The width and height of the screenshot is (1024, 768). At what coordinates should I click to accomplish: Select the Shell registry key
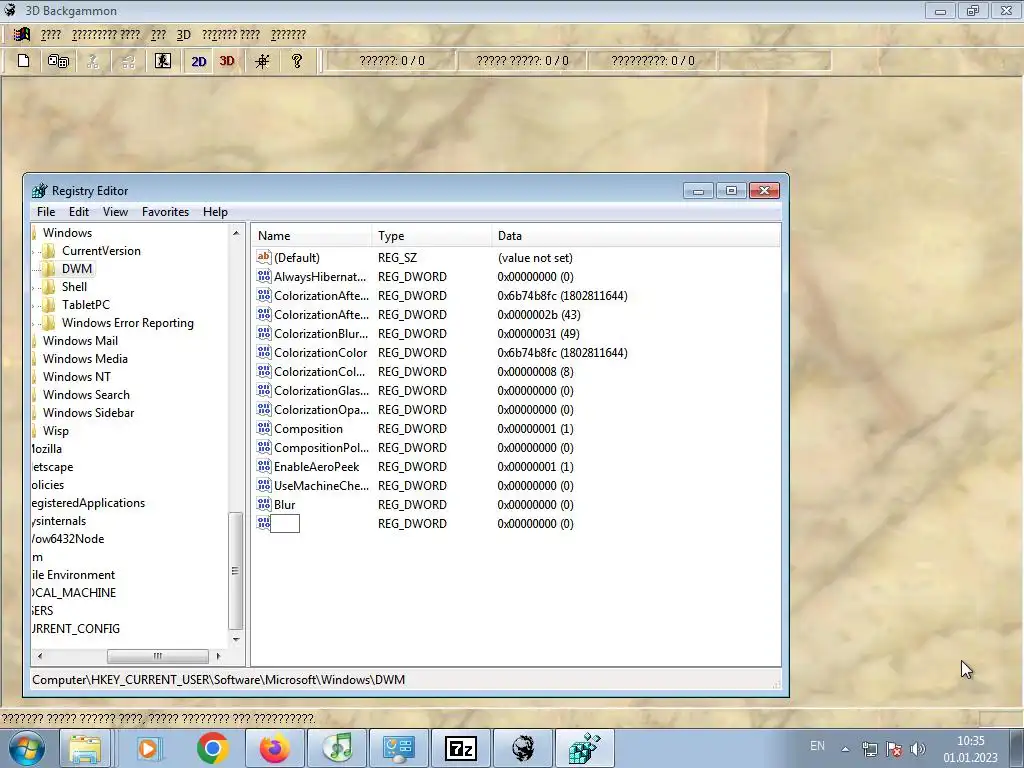pyautogui.click(x=74, y=287)
